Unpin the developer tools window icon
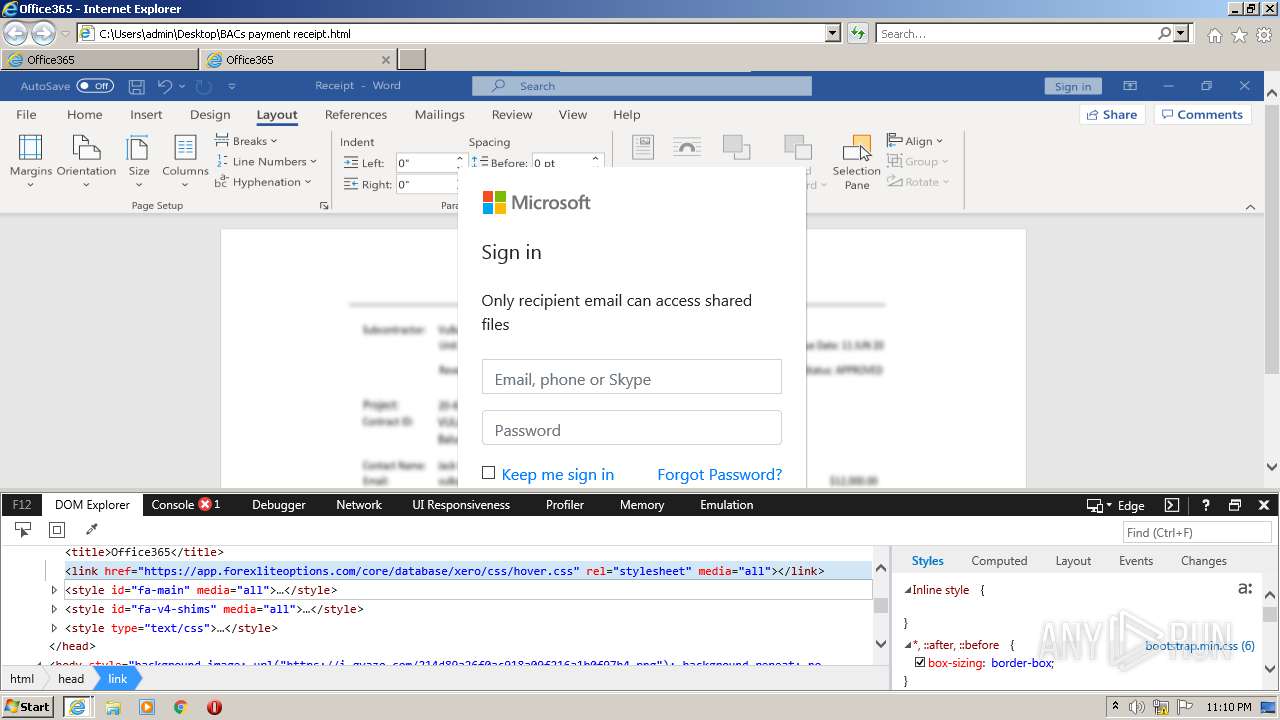Screen dimensions: 1280x720 pos(1235,505)
